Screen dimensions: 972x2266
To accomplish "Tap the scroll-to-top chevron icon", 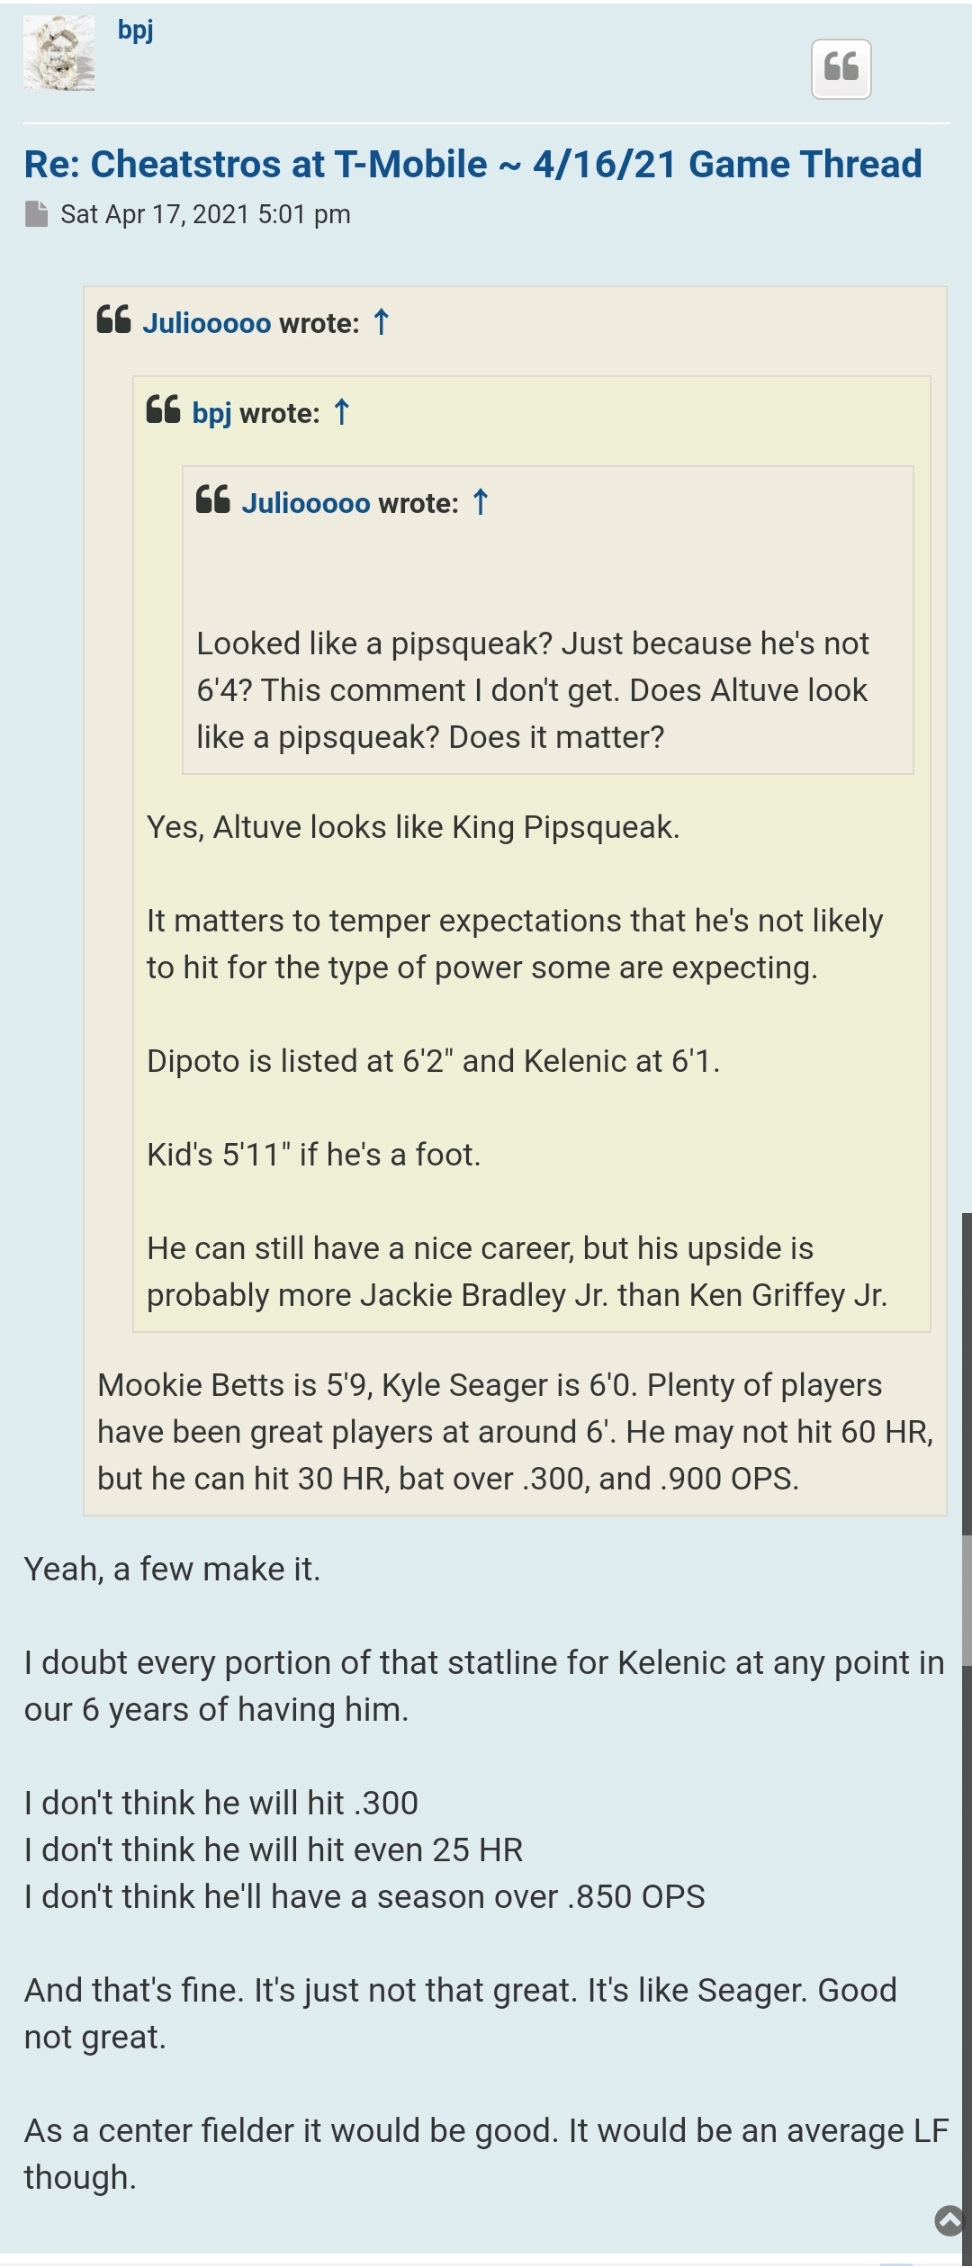I will pyautogui.click(x=949, y=2221).
